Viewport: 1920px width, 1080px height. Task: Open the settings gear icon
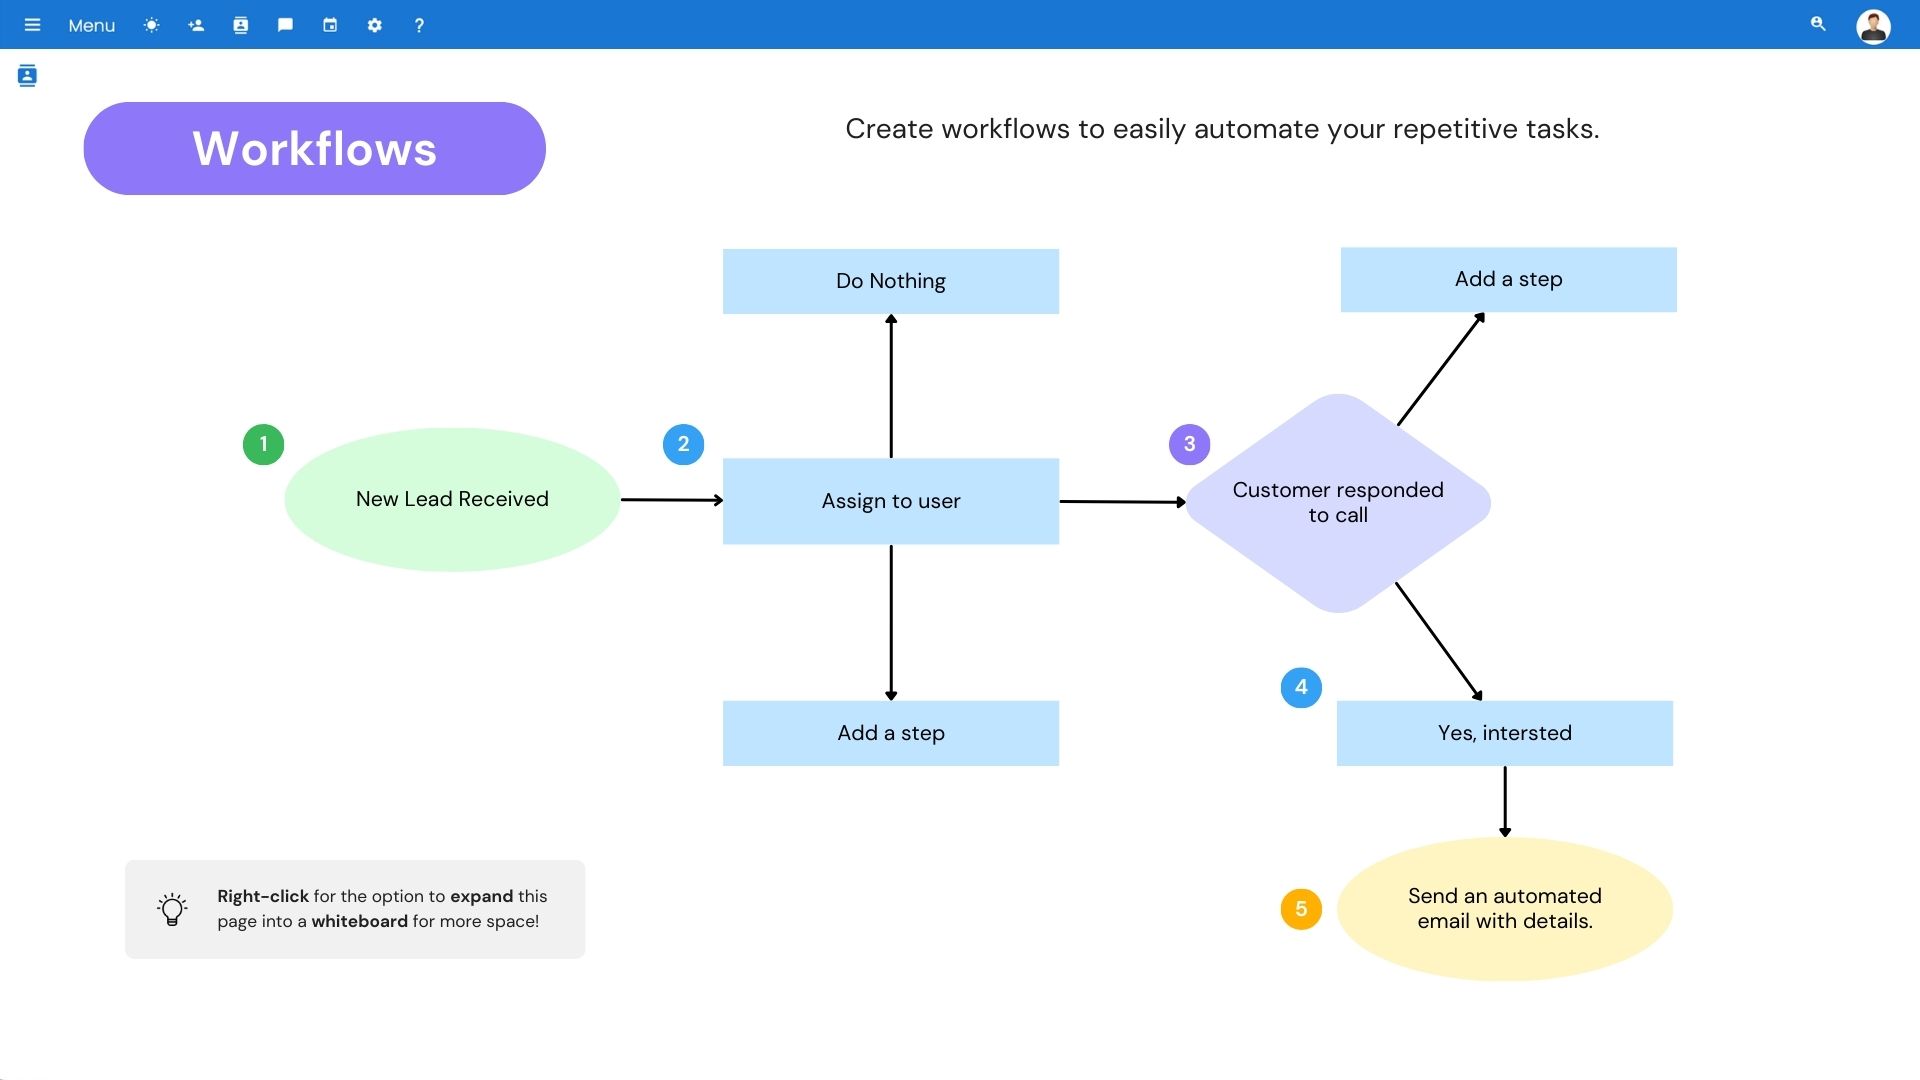click(x=373, y=24)
